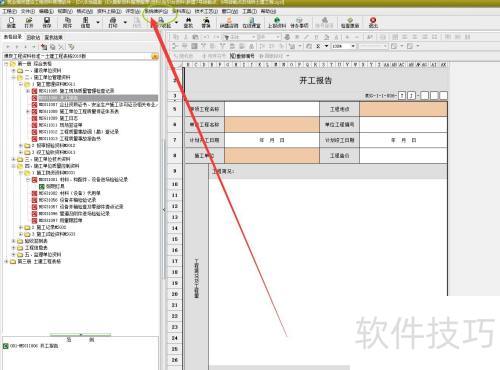Open the 帮助(H) menu

pos(268,11)
